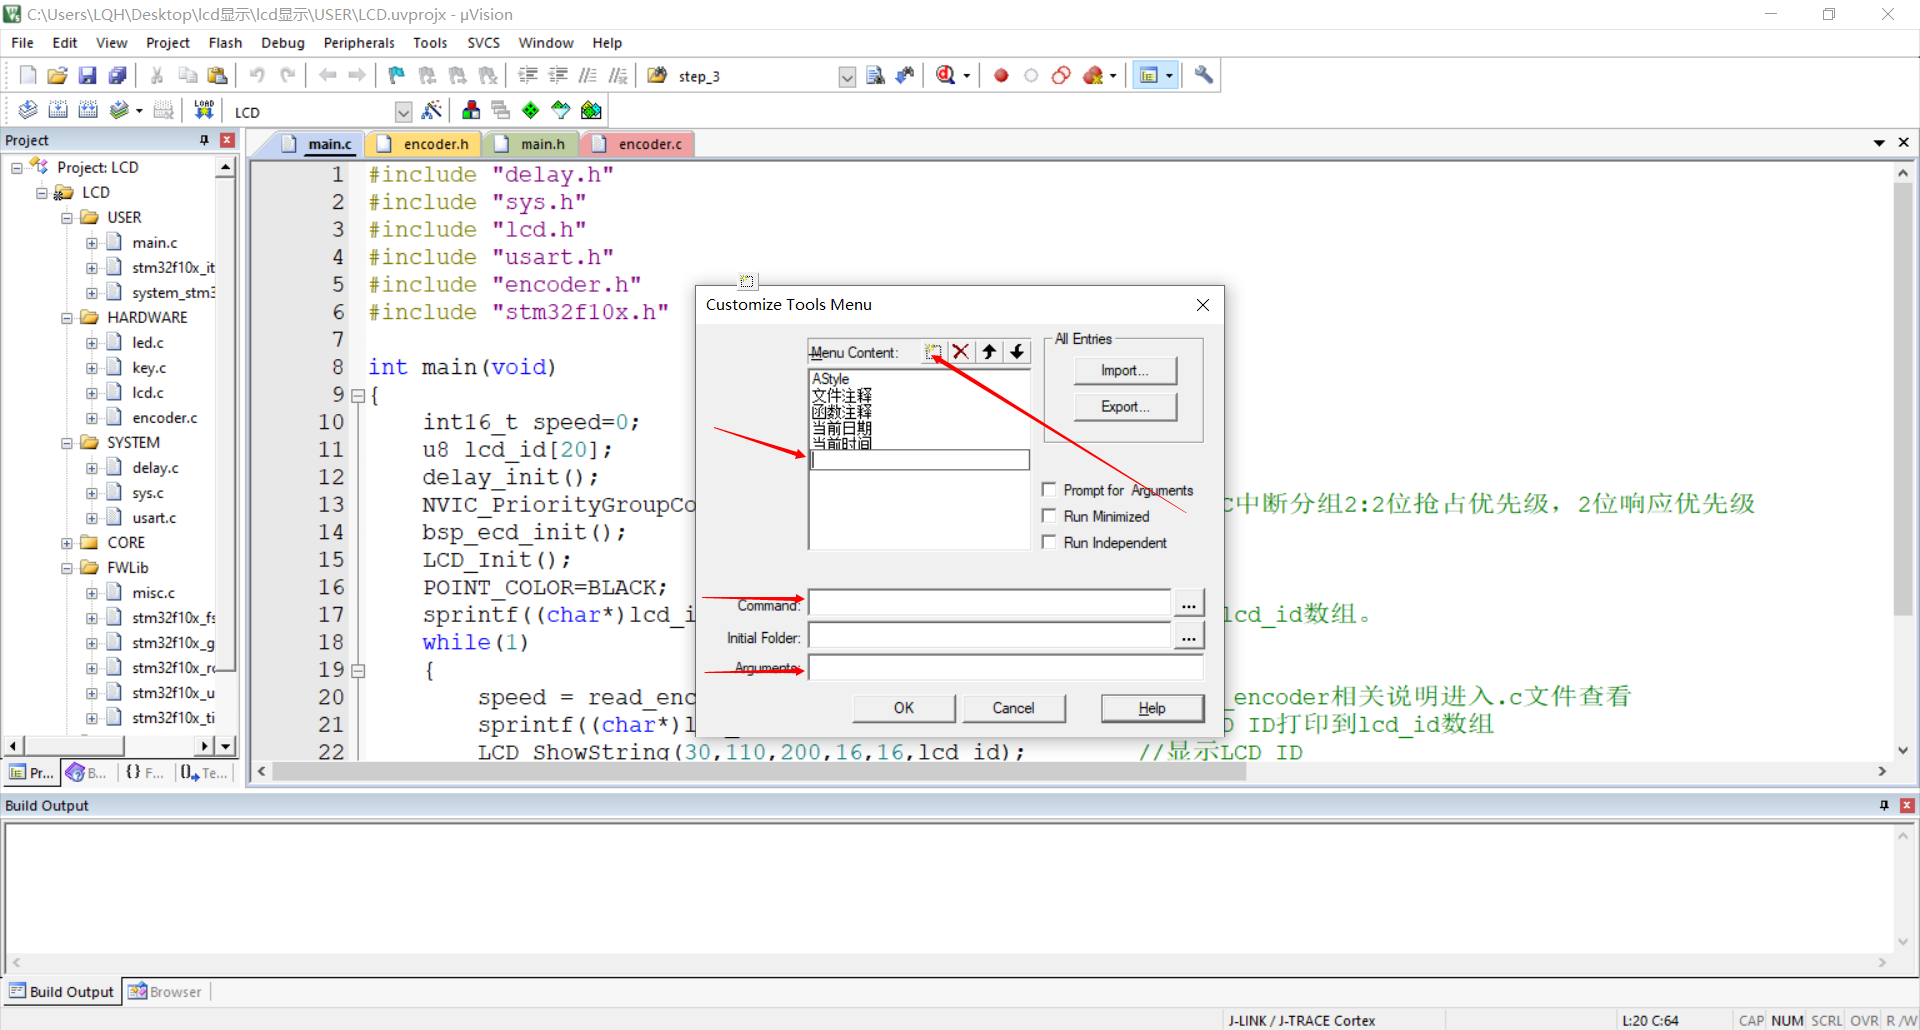The image size is (1920, 1030).
Task: Toggle the Run Minimized checkbox
Action: (x=1049, y=516)
